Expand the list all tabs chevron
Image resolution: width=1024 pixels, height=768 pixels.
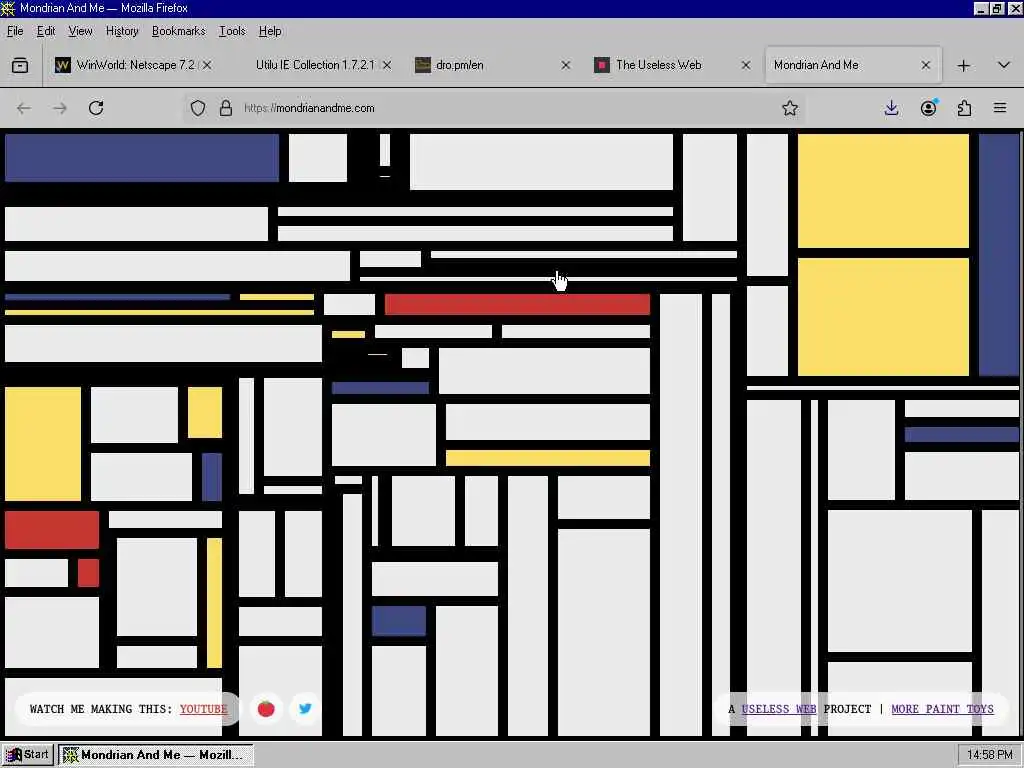[x=1004, y=65]
